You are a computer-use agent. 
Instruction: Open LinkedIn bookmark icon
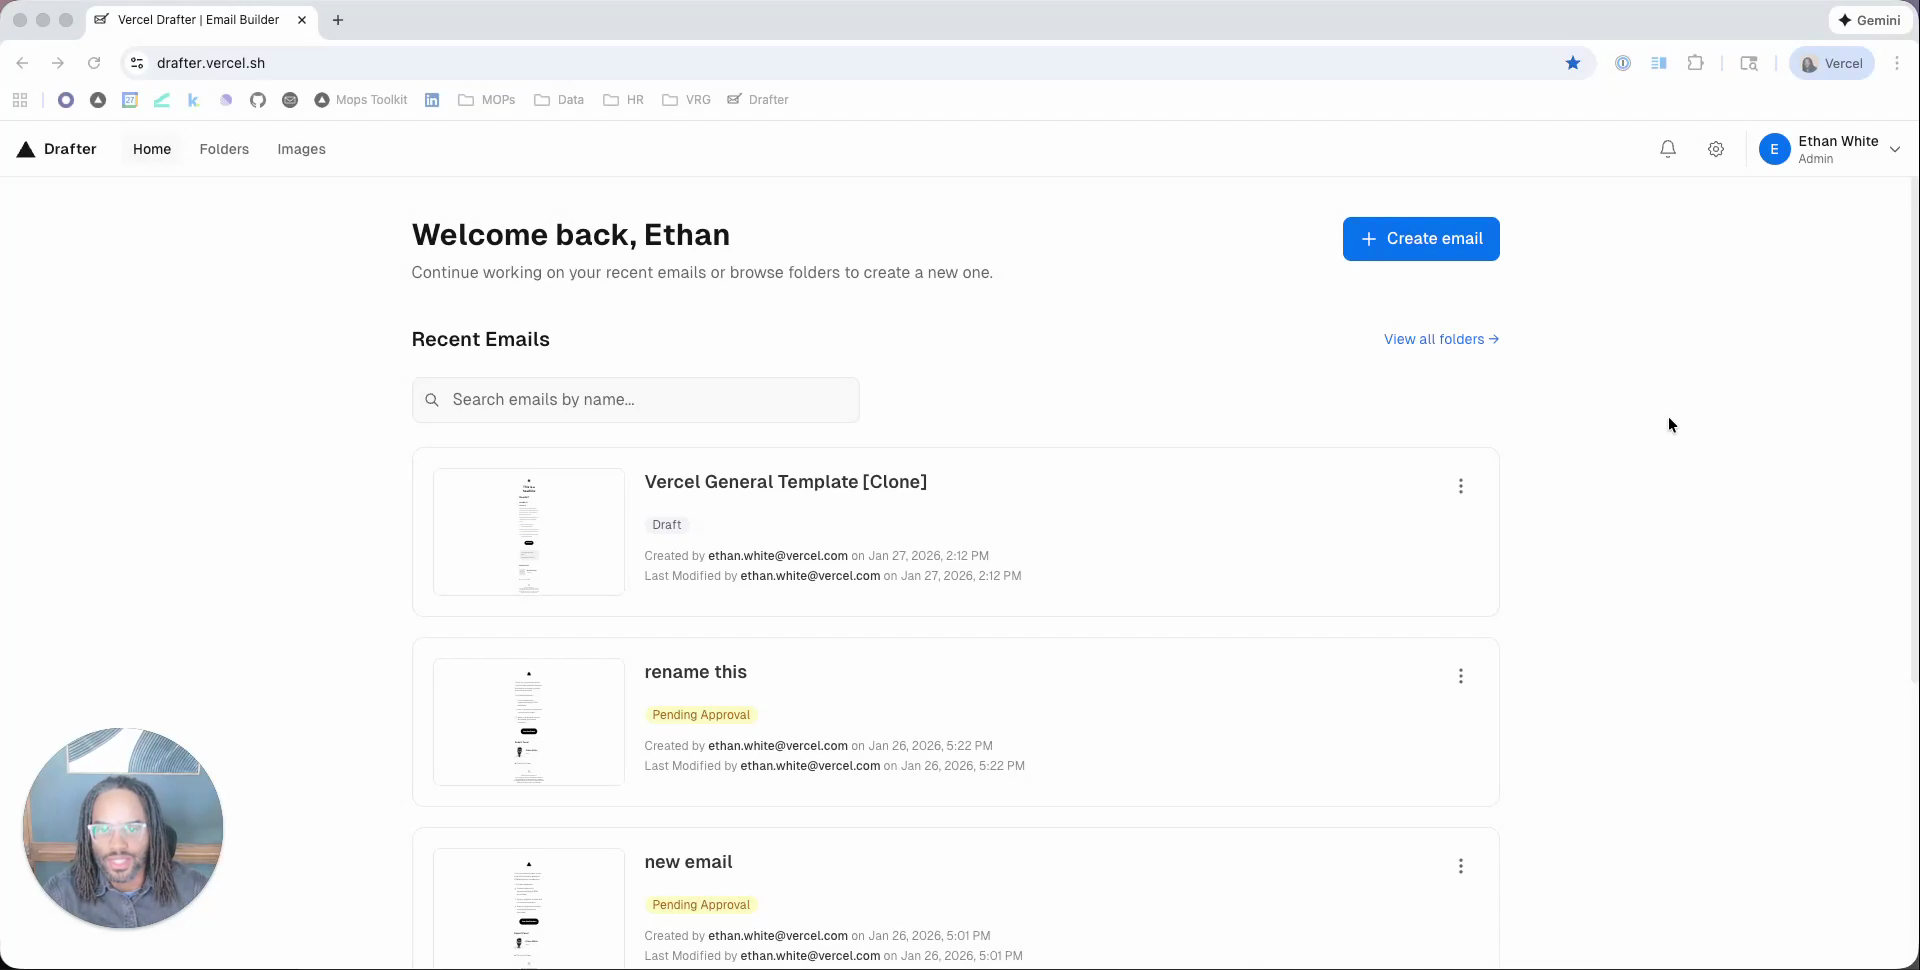click(432, 100)
